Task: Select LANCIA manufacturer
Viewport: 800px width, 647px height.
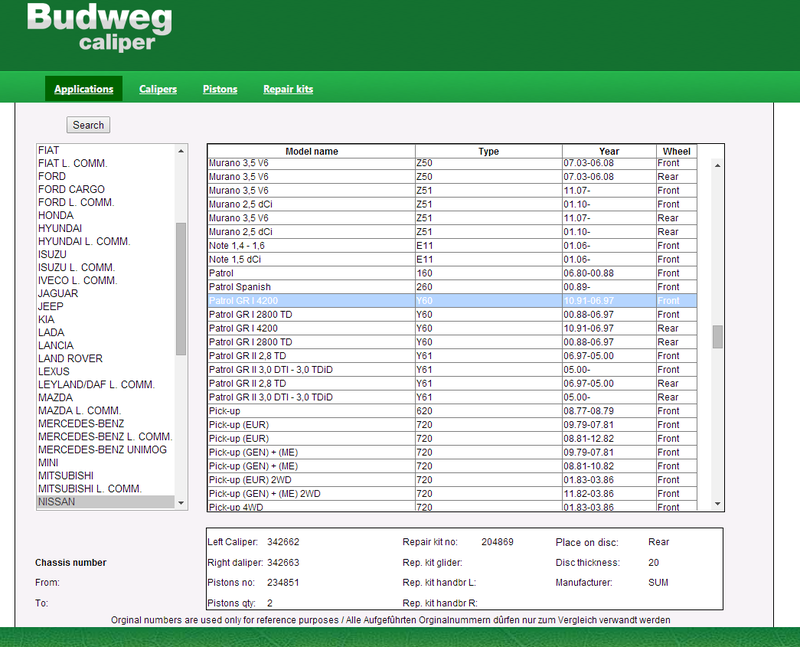Action: click(106, 345)
